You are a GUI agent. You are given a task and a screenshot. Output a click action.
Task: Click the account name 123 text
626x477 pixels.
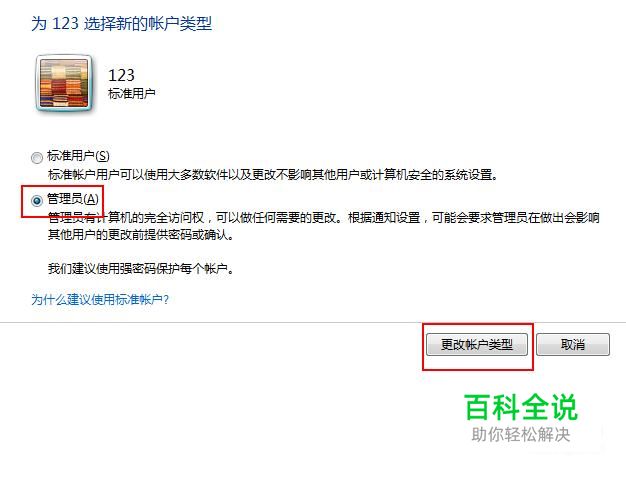[121, 75]
